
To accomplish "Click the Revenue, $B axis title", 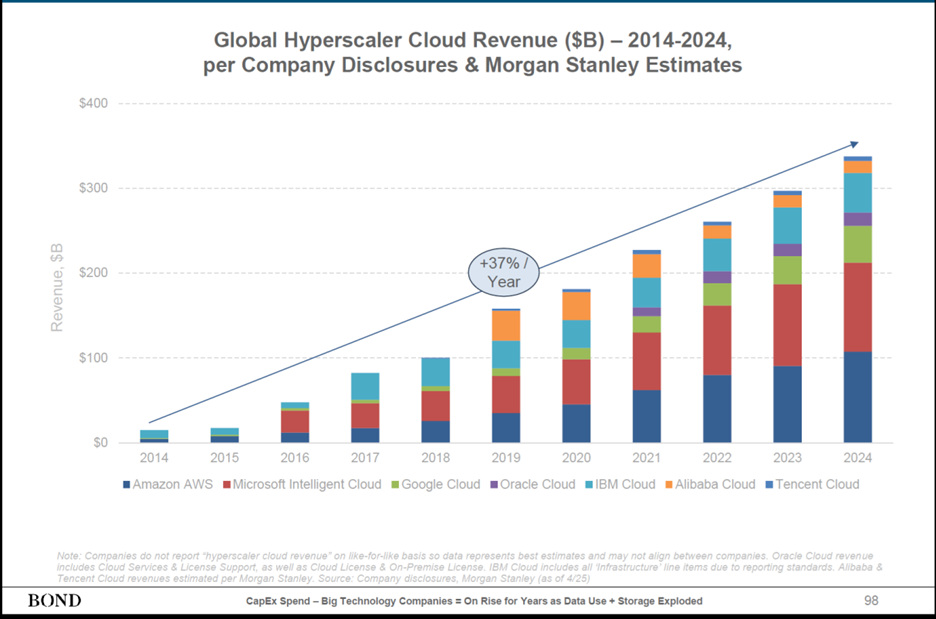I will click(59, 285).
